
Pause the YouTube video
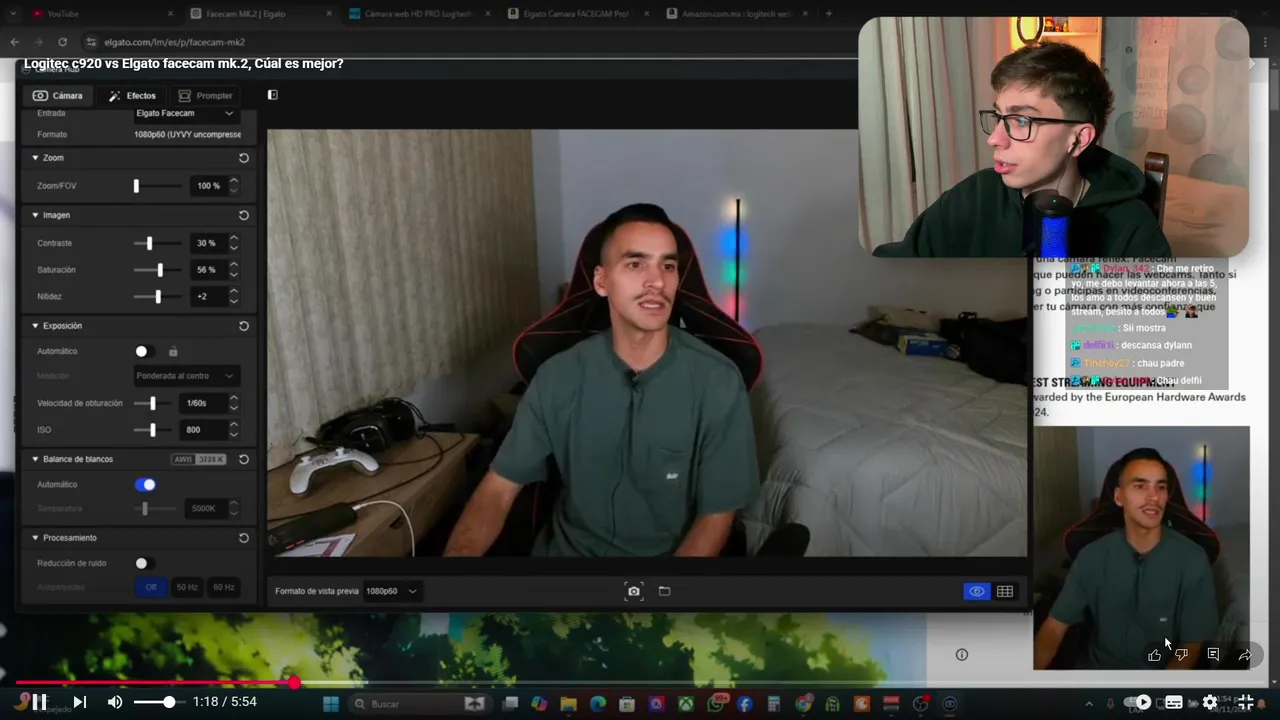click(x=39, y=702)
